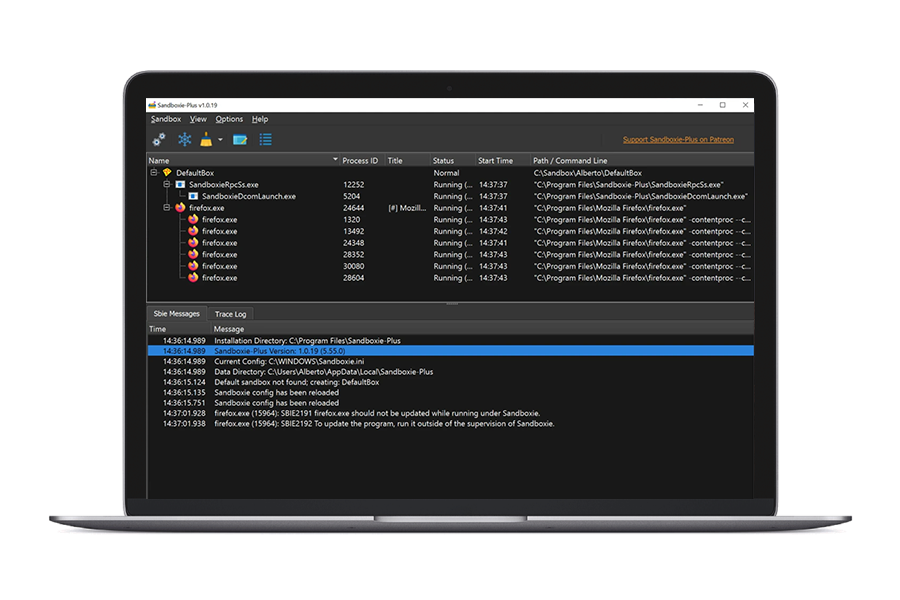Select the DefaultBox row name

click(x=195, y=173)
